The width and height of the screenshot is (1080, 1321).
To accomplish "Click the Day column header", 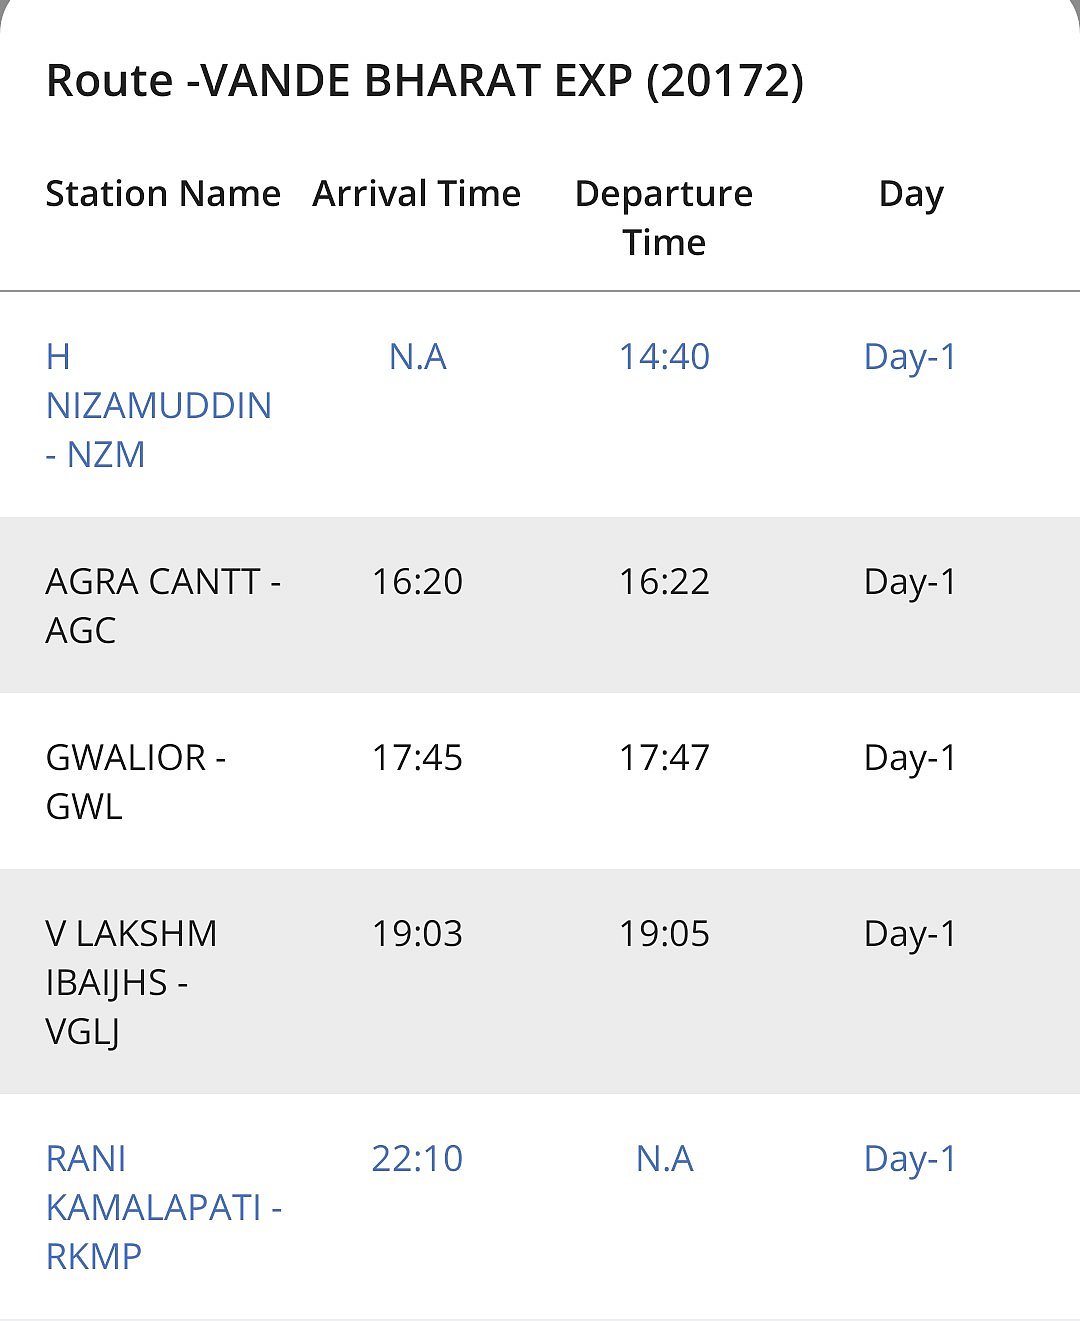I will click(910, 193).
